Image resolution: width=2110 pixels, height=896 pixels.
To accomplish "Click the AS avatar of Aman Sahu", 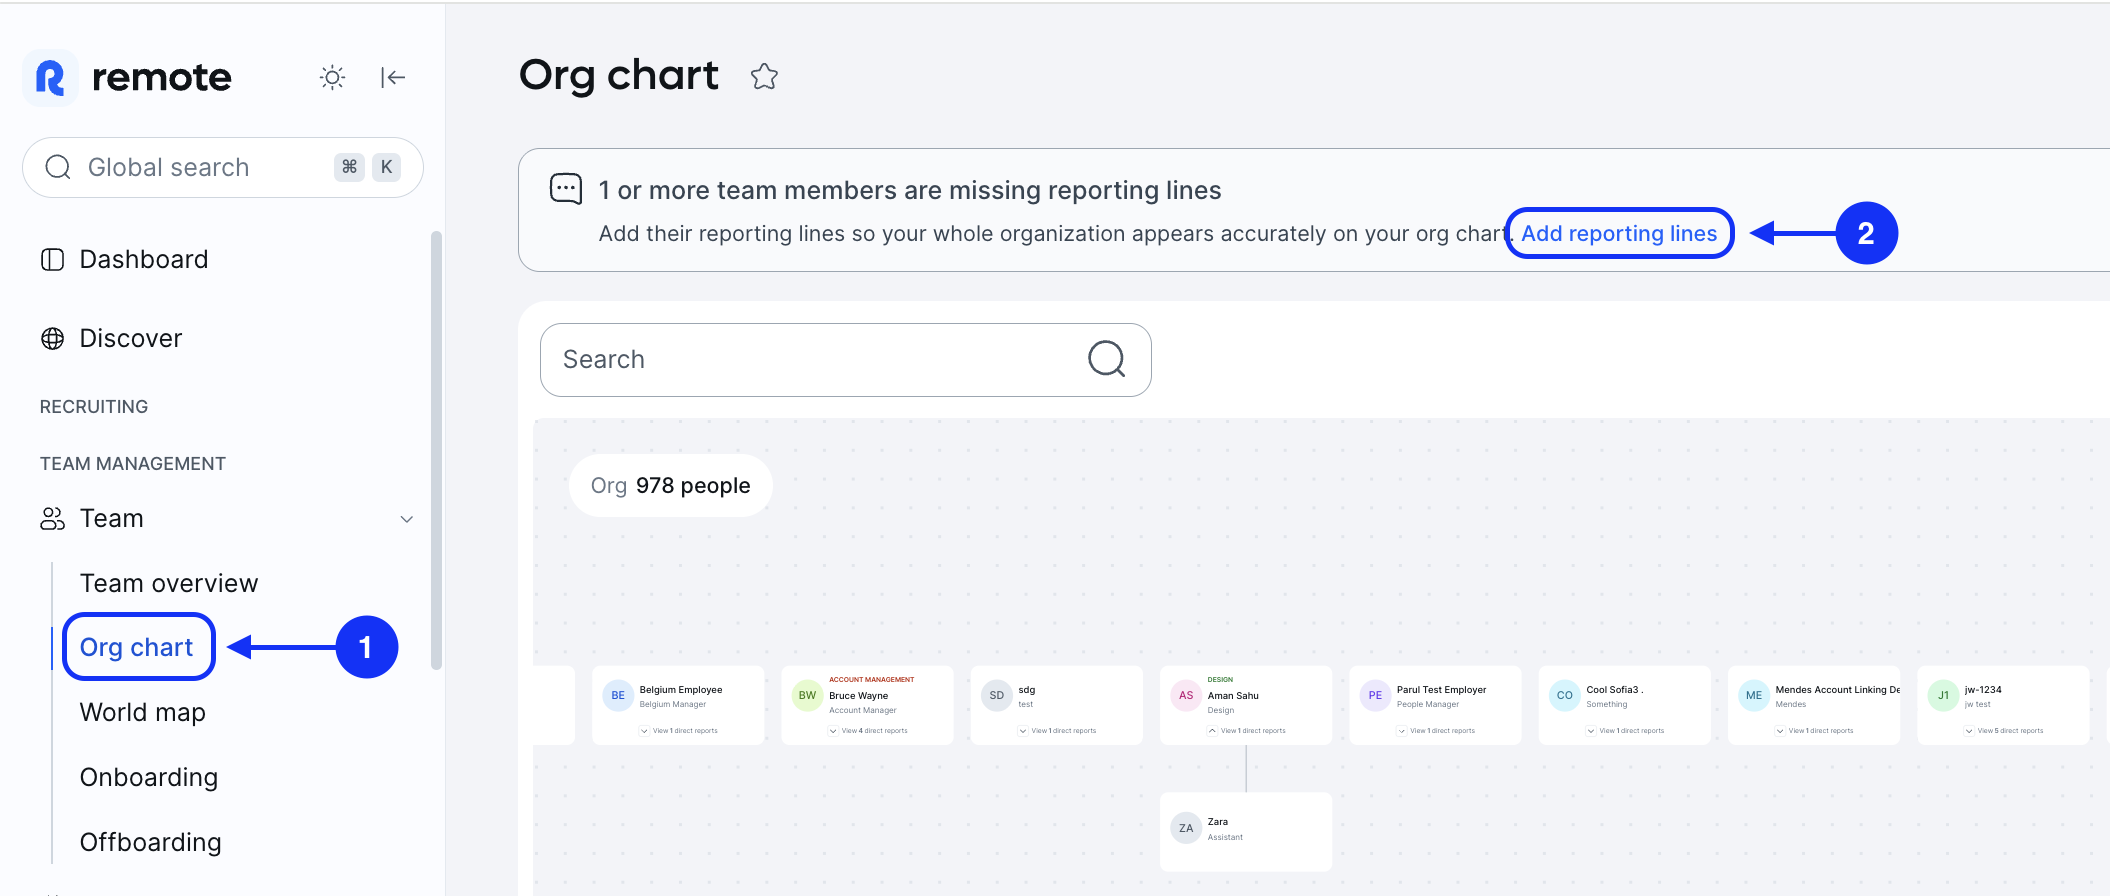I will point(1186,696).
